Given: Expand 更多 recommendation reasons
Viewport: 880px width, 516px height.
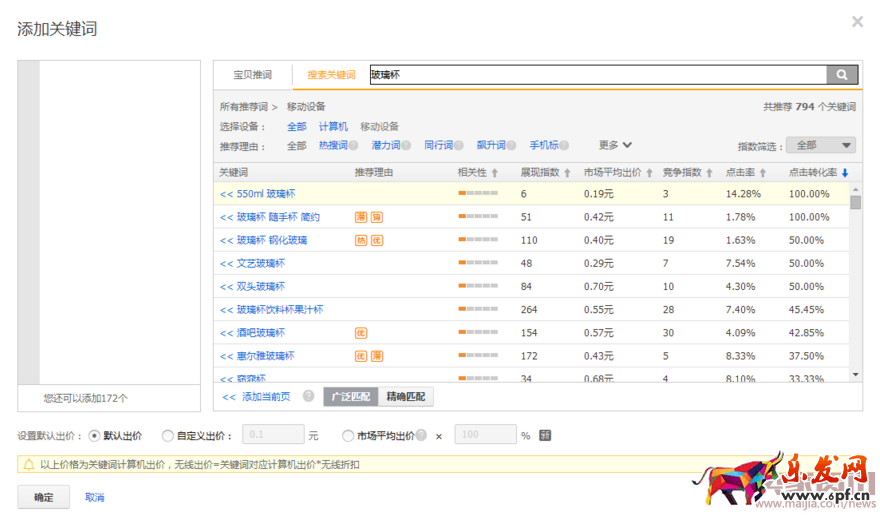Looking at the screenshot, I should coord(615,145).
